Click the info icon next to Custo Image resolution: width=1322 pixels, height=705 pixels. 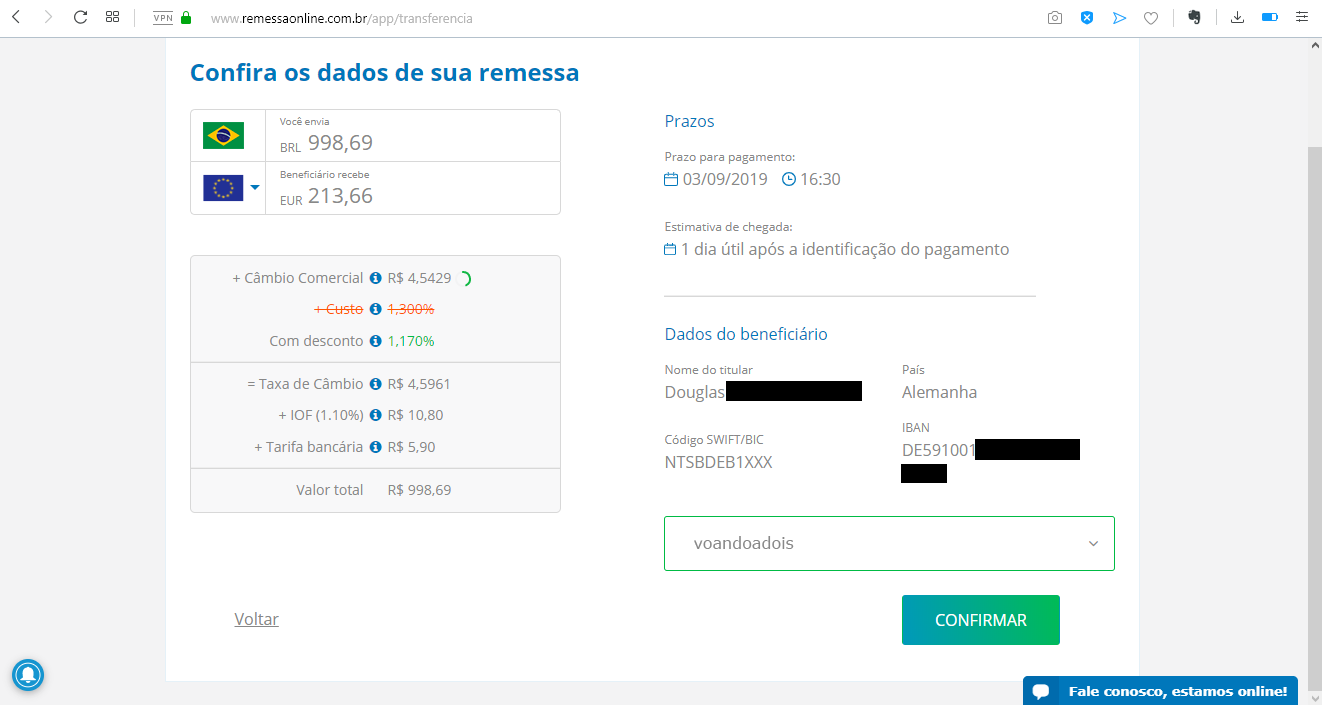(x=375, y=309)
